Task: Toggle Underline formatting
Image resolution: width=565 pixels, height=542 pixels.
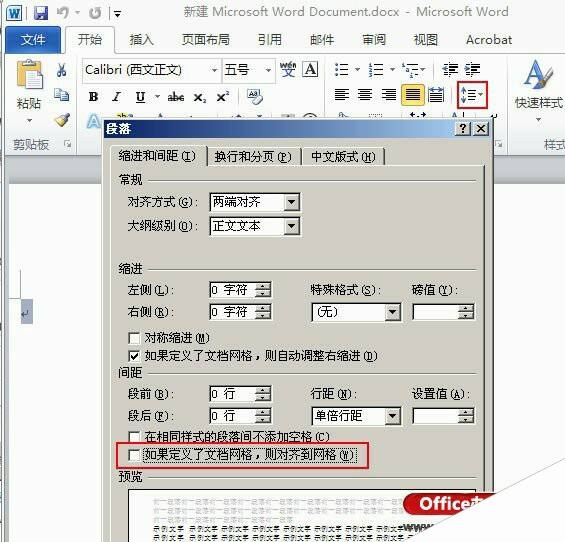Action: point(140,97)
